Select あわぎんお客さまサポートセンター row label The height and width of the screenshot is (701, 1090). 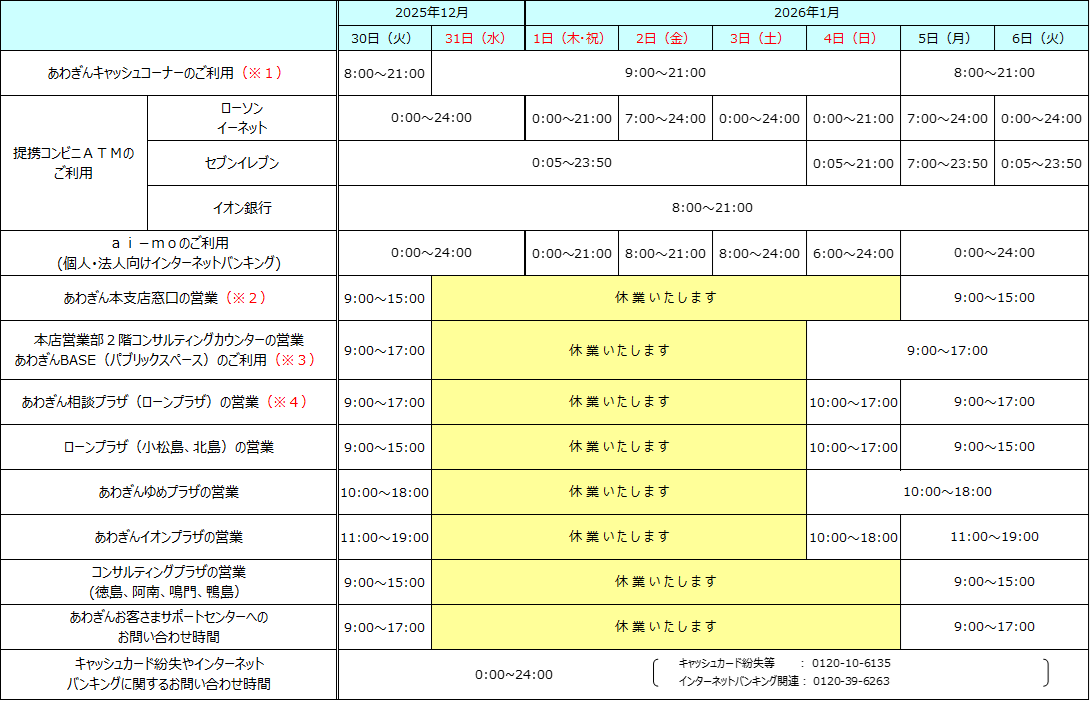click(x=168, y=627)
